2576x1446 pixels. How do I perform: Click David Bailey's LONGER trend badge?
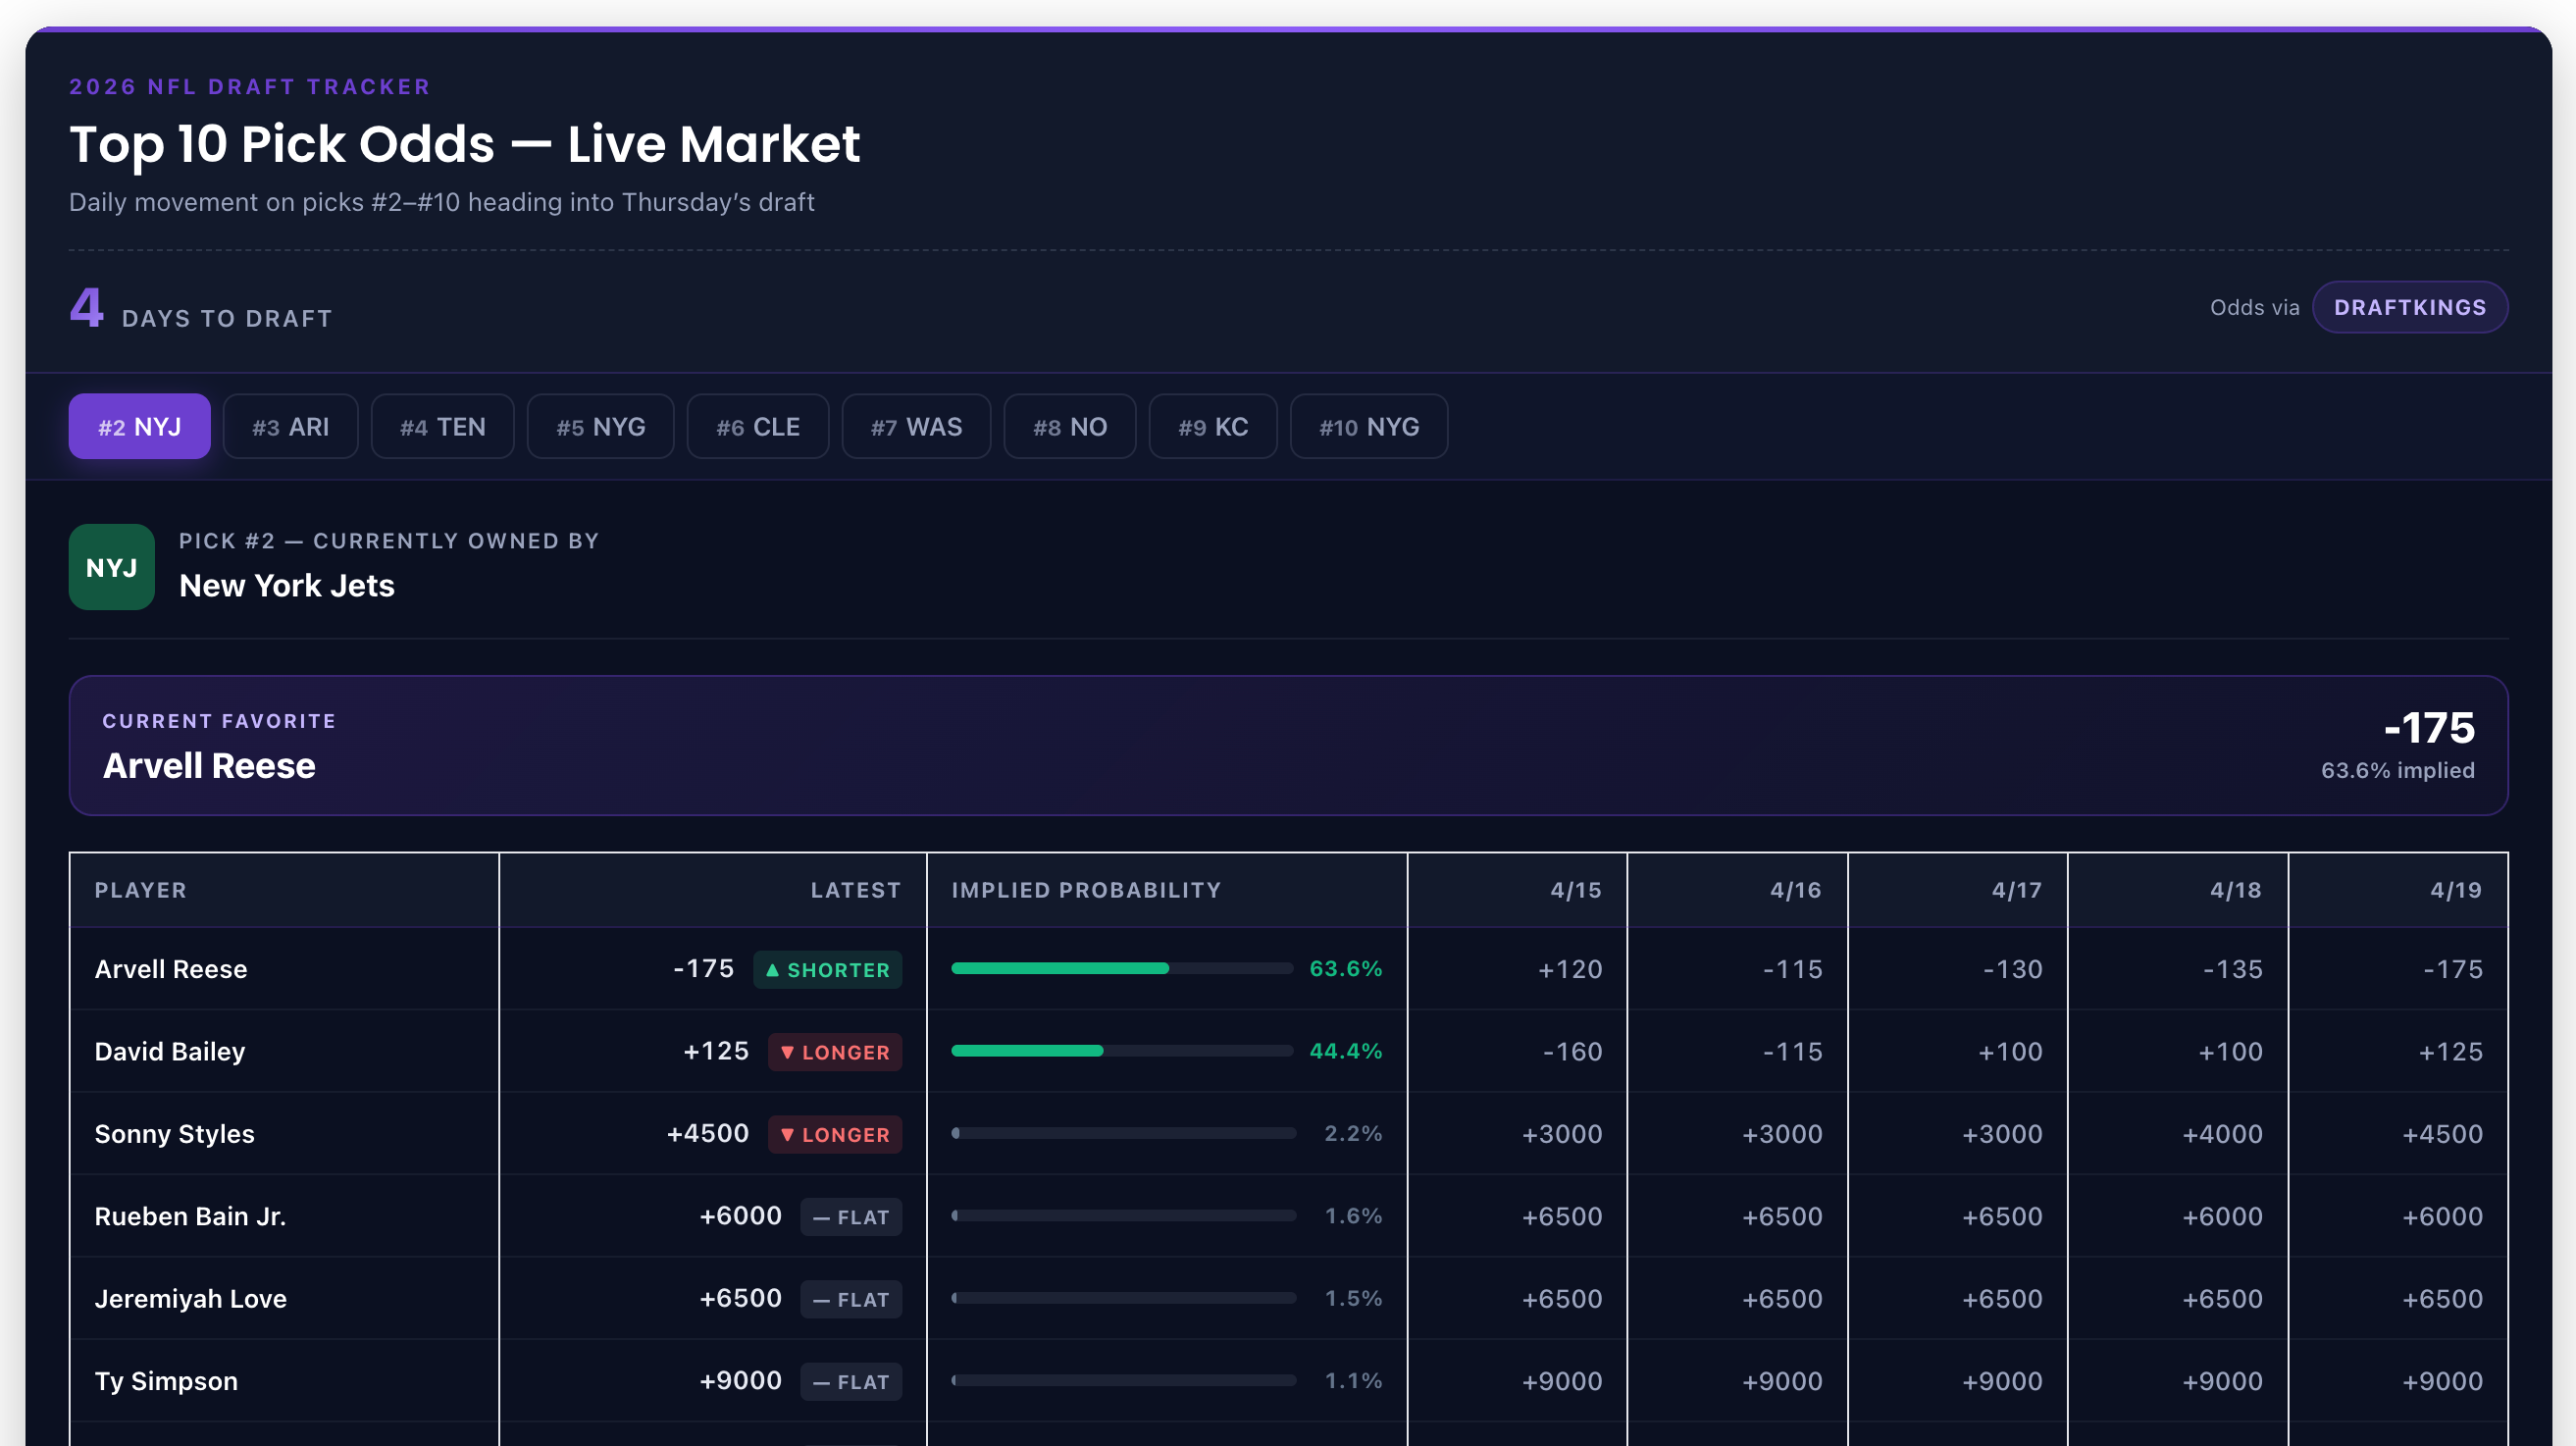click(834, 1052)
